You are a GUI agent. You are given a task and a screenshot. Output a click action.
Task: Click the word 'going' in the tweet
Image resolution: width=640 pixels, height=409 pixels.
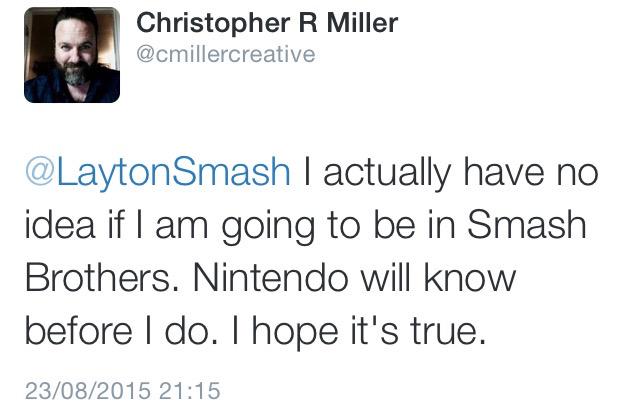[x=268, y=227]
